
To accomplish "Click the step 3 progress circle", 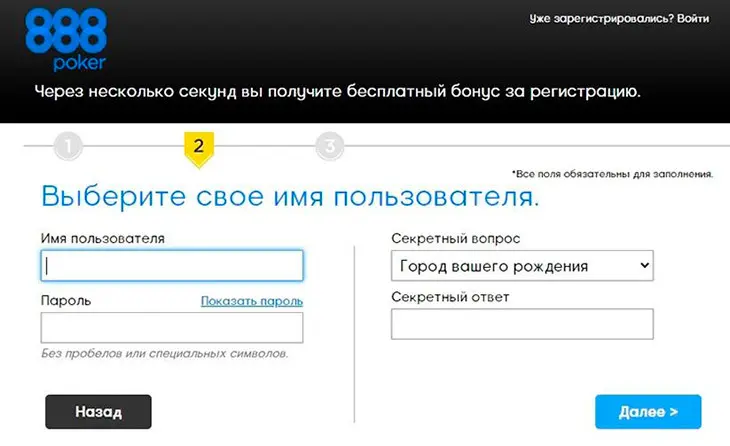I will (329, 147).
